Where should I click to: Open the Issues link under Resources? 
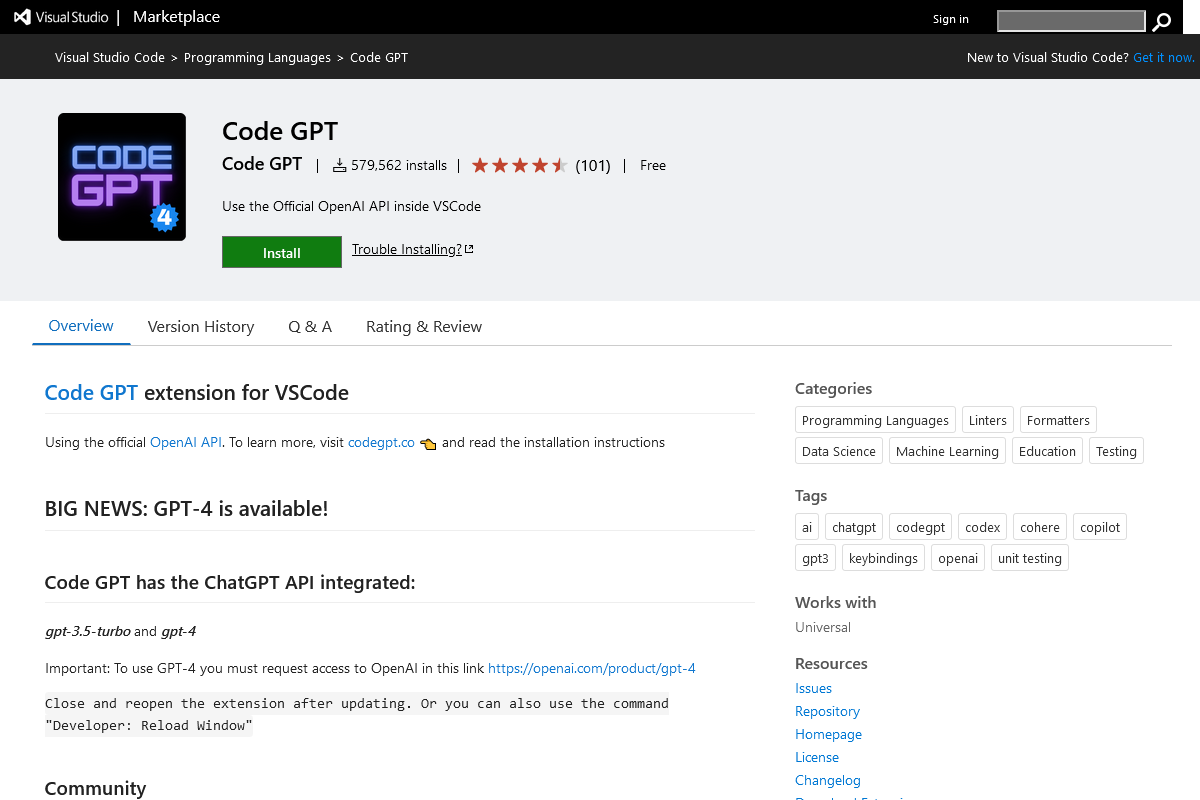[x=813, y=688]
